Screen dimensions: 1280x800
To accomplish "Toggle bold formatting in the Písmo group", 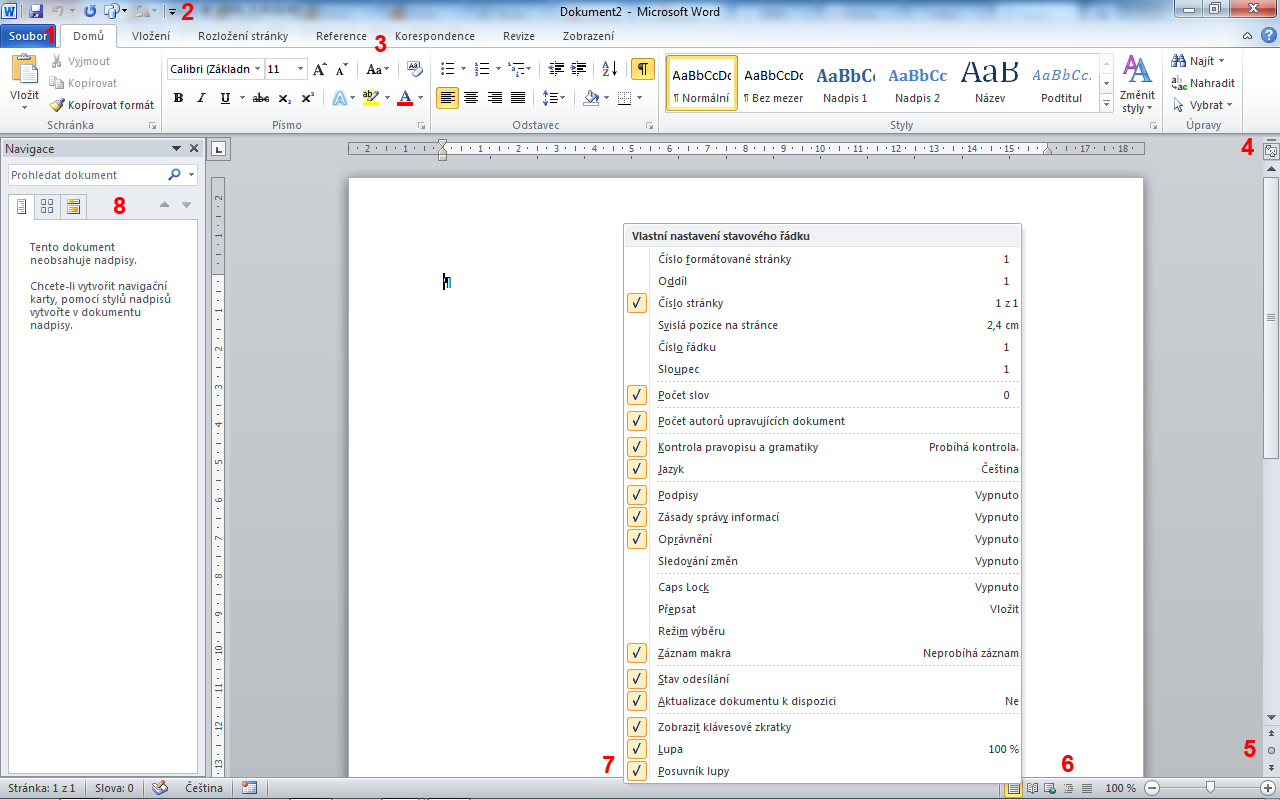I will click(x=178, y=98).
